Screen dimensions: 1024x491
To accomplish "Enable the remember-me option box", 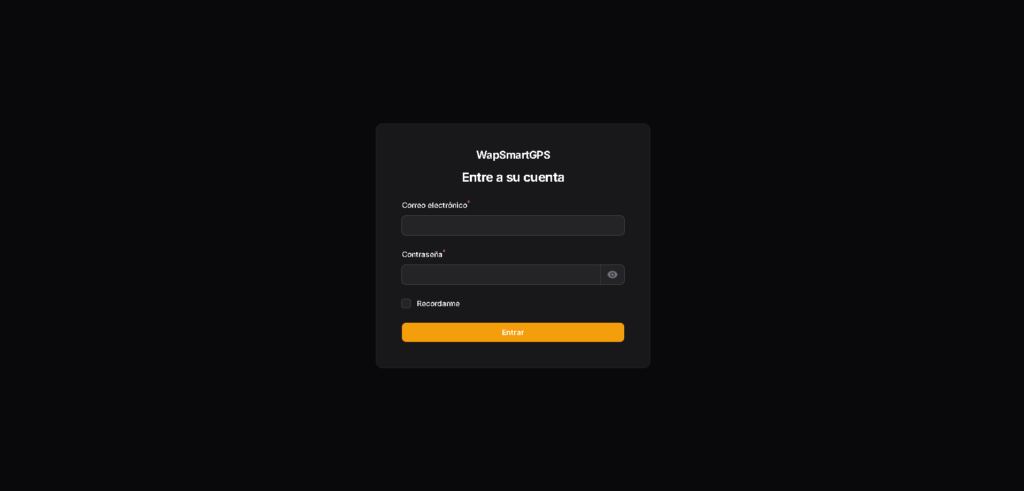I will pyautogui.click(x=406, y=304).
